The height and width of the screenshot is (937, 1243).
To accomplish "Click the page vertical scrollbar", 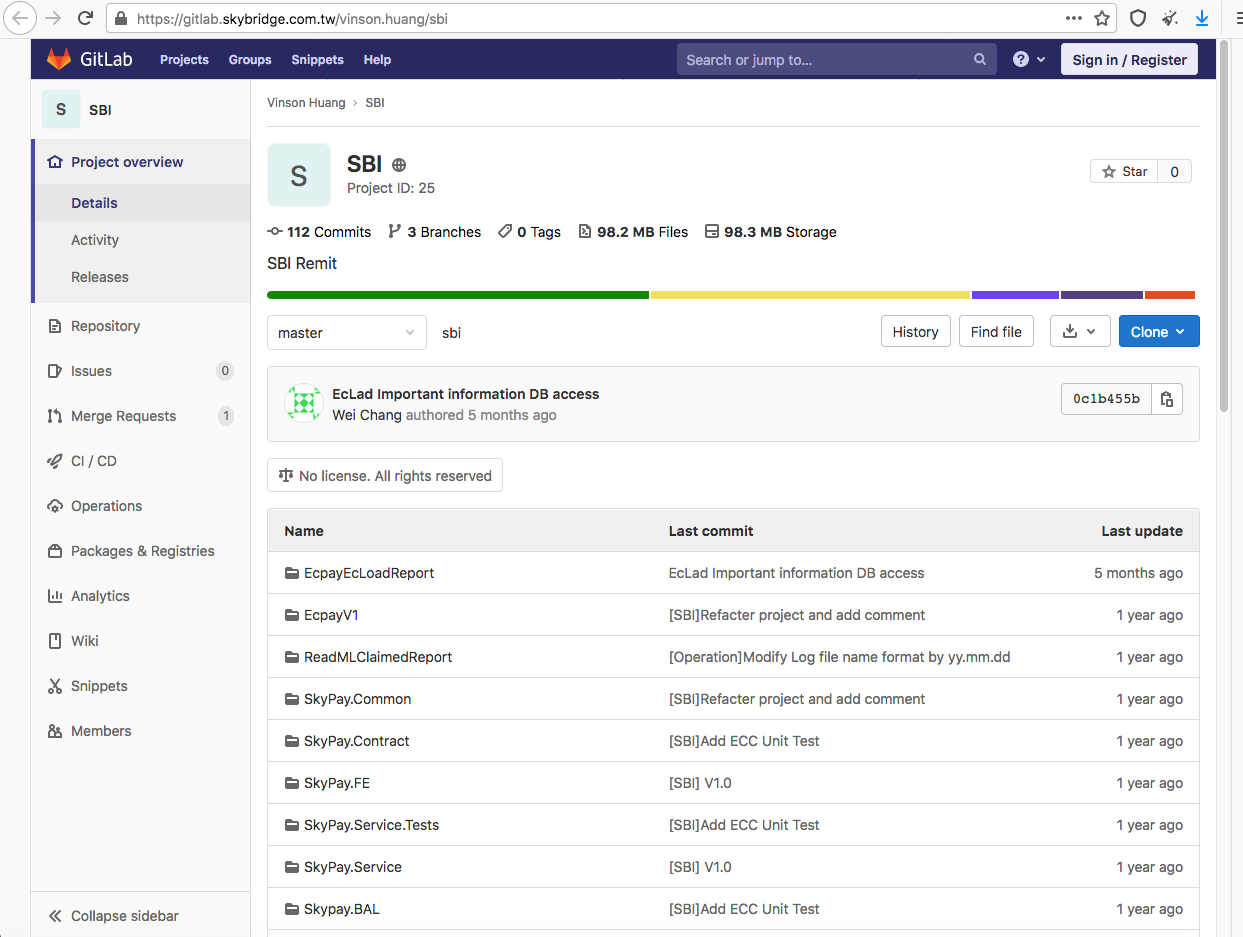I will click(x=1226, y=227).
